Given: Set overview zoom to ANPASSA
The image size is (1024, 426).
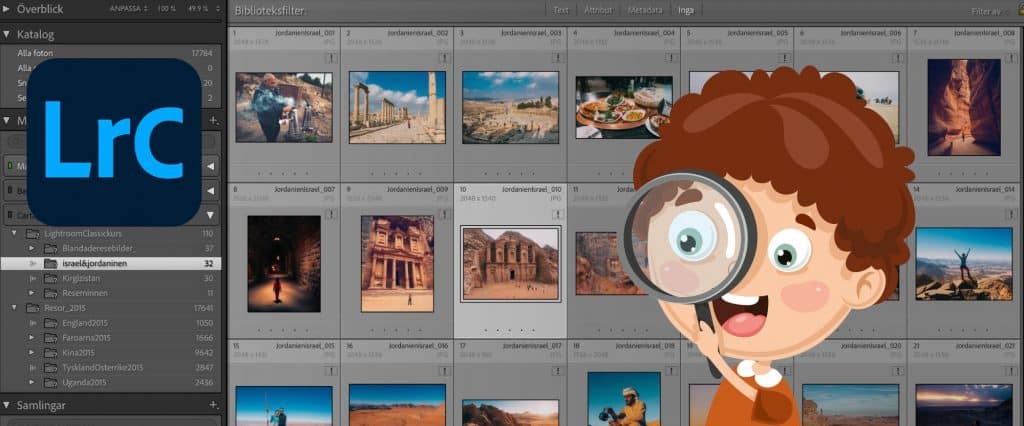Looking at the screenshot, I should click(129, 9).
